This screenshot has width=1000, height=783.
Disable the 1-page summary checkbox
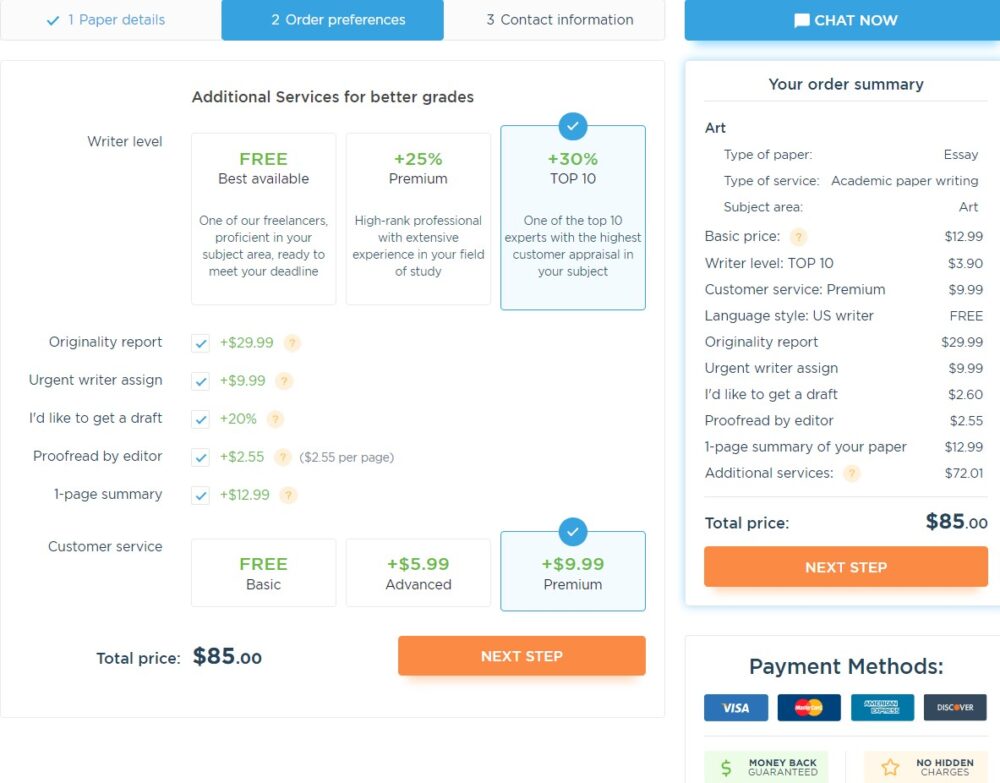click(x=200, y=495)
